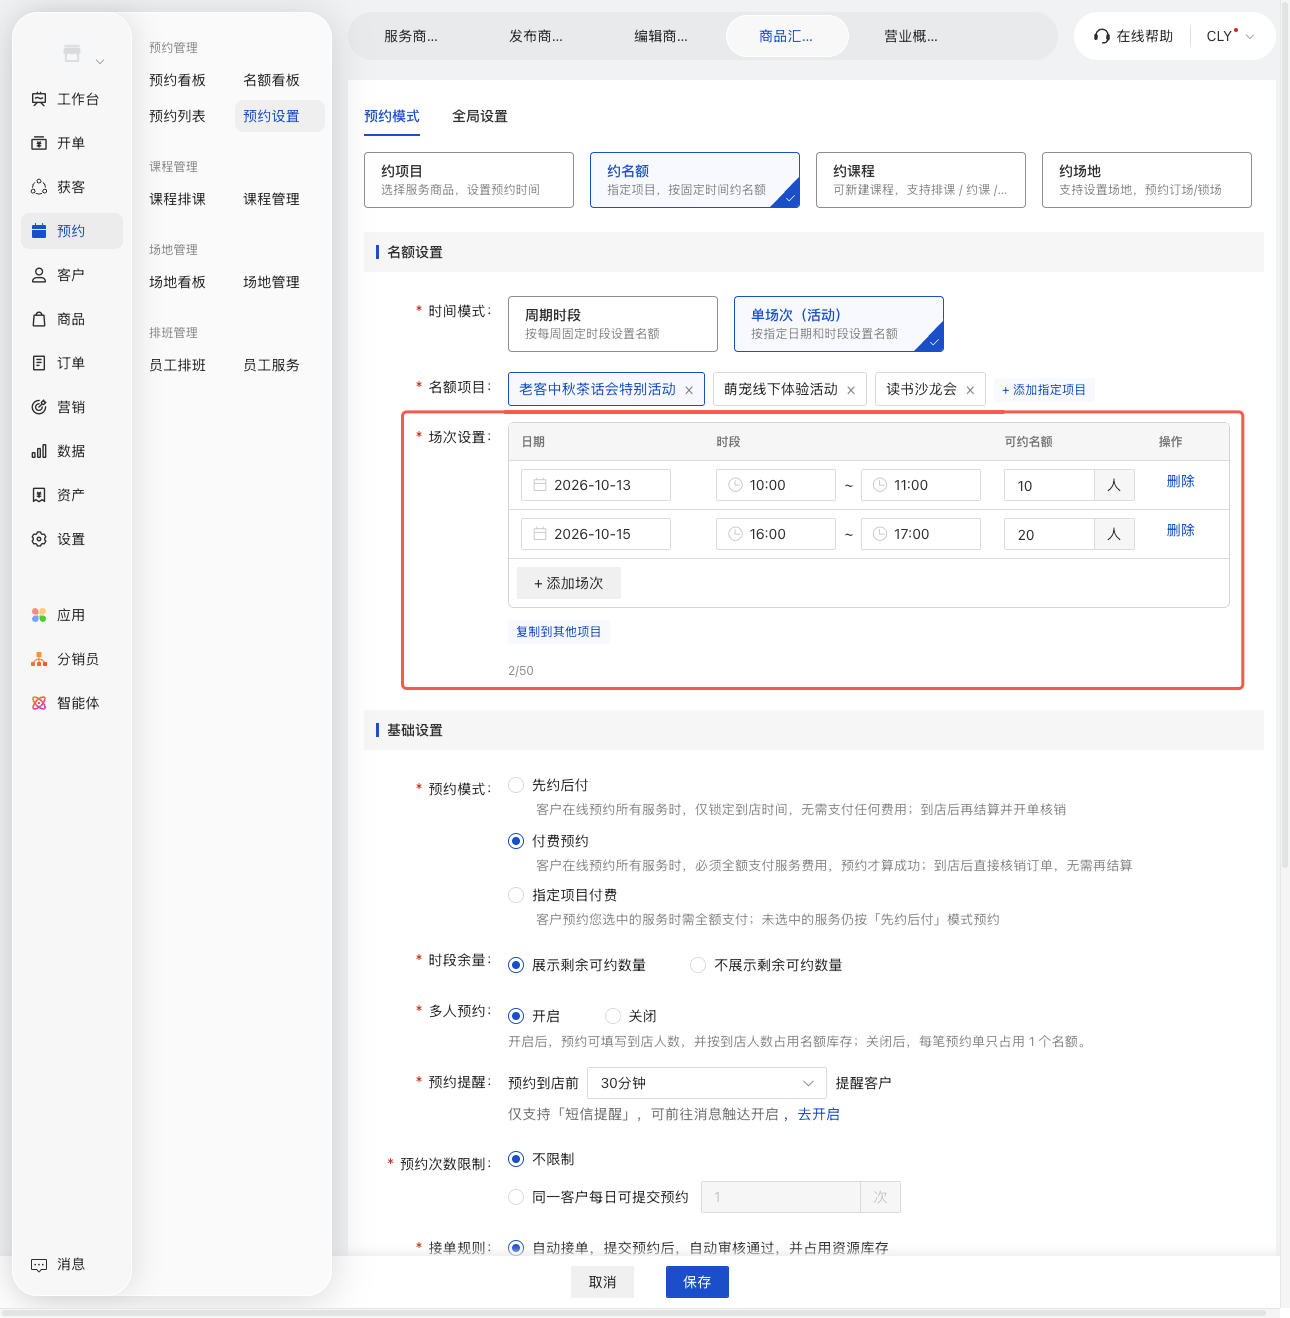Screen dimensions: 1290x1318
Task: Switch to the 全局设置 tab
Action: click(x=480, y=116)
